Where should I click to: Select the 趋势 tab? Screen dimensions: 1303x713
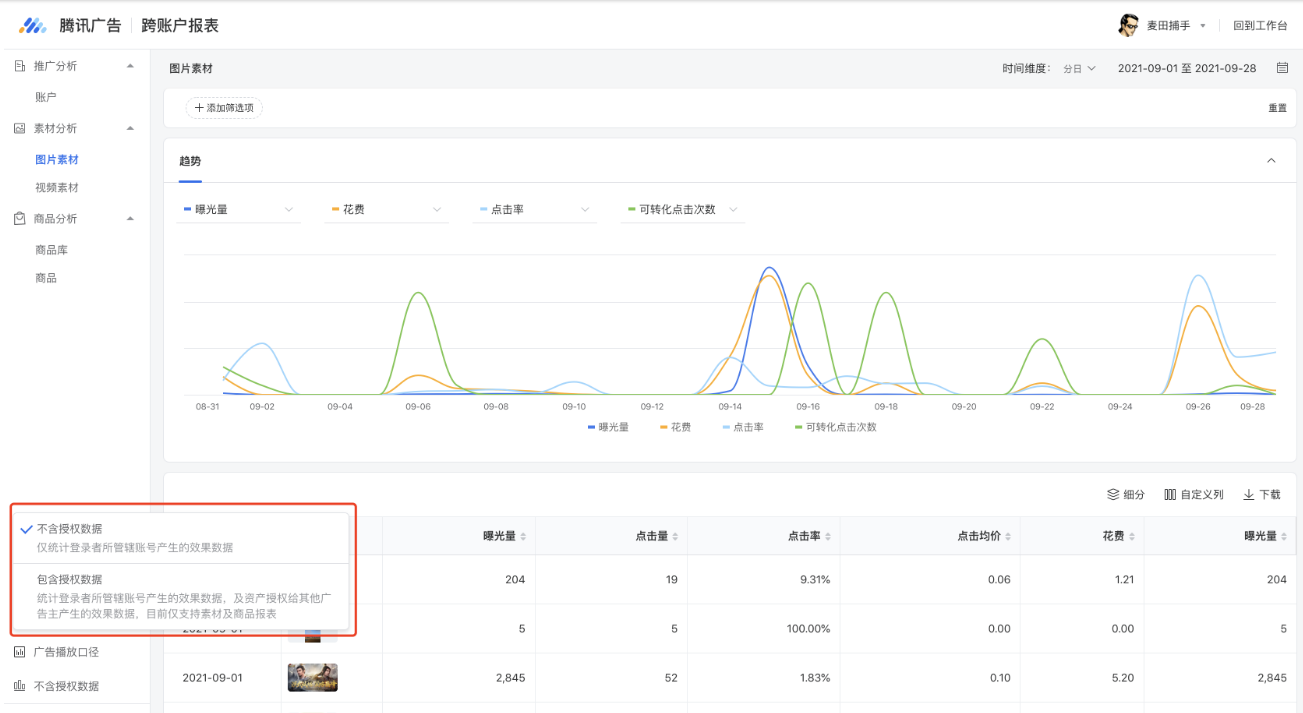click(x=190, y=161)
